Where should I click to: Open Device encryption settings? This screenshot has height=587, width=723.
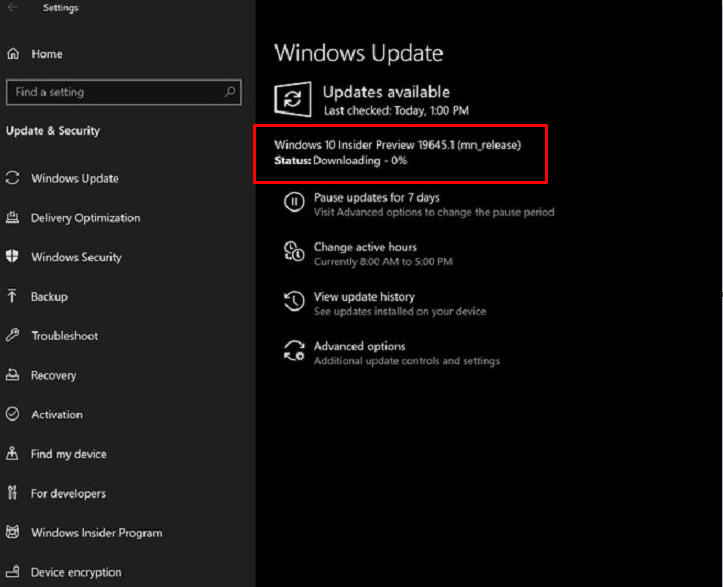76,572
